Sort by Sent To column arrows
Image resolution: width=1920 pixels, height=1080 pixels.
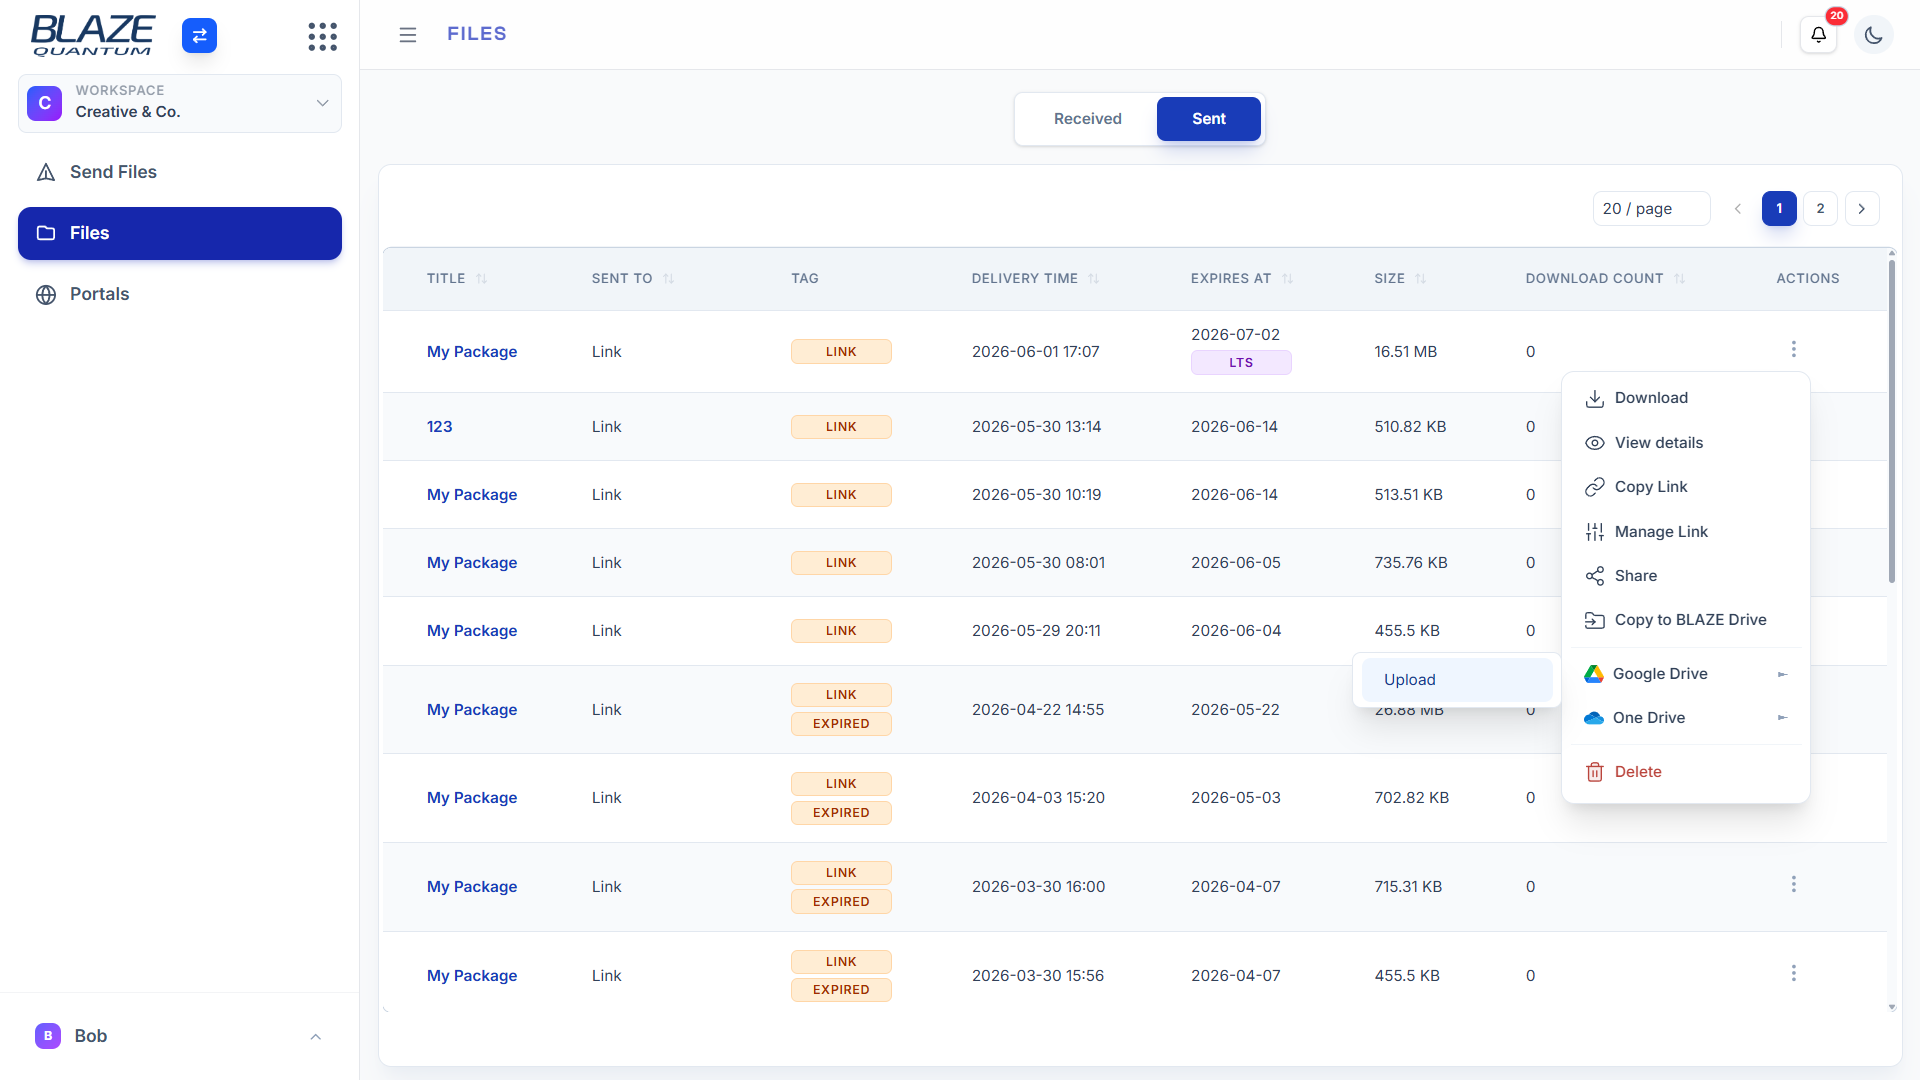[x=668, y=279]
